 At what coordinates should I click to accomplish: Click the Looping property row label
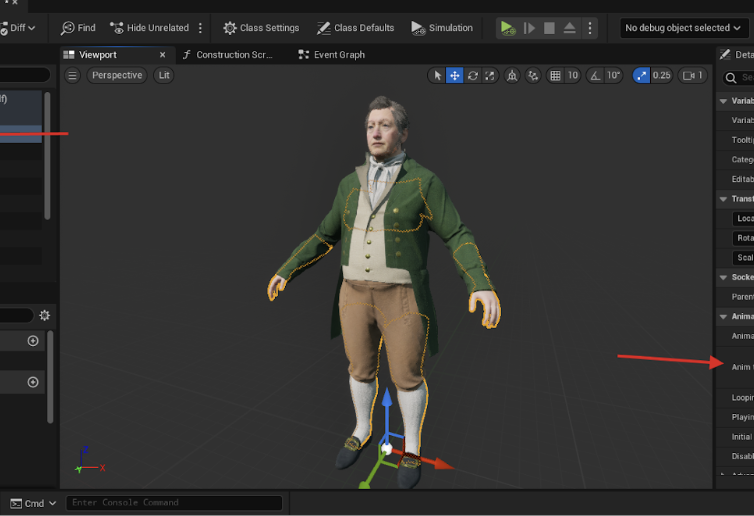[x=742, y=398]
